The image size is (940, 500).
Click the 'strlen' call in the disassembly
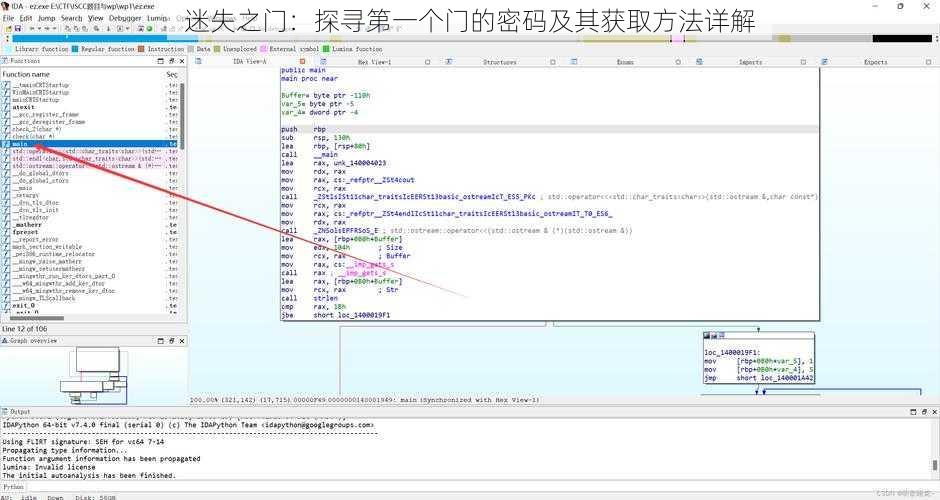tap(326, 298)
